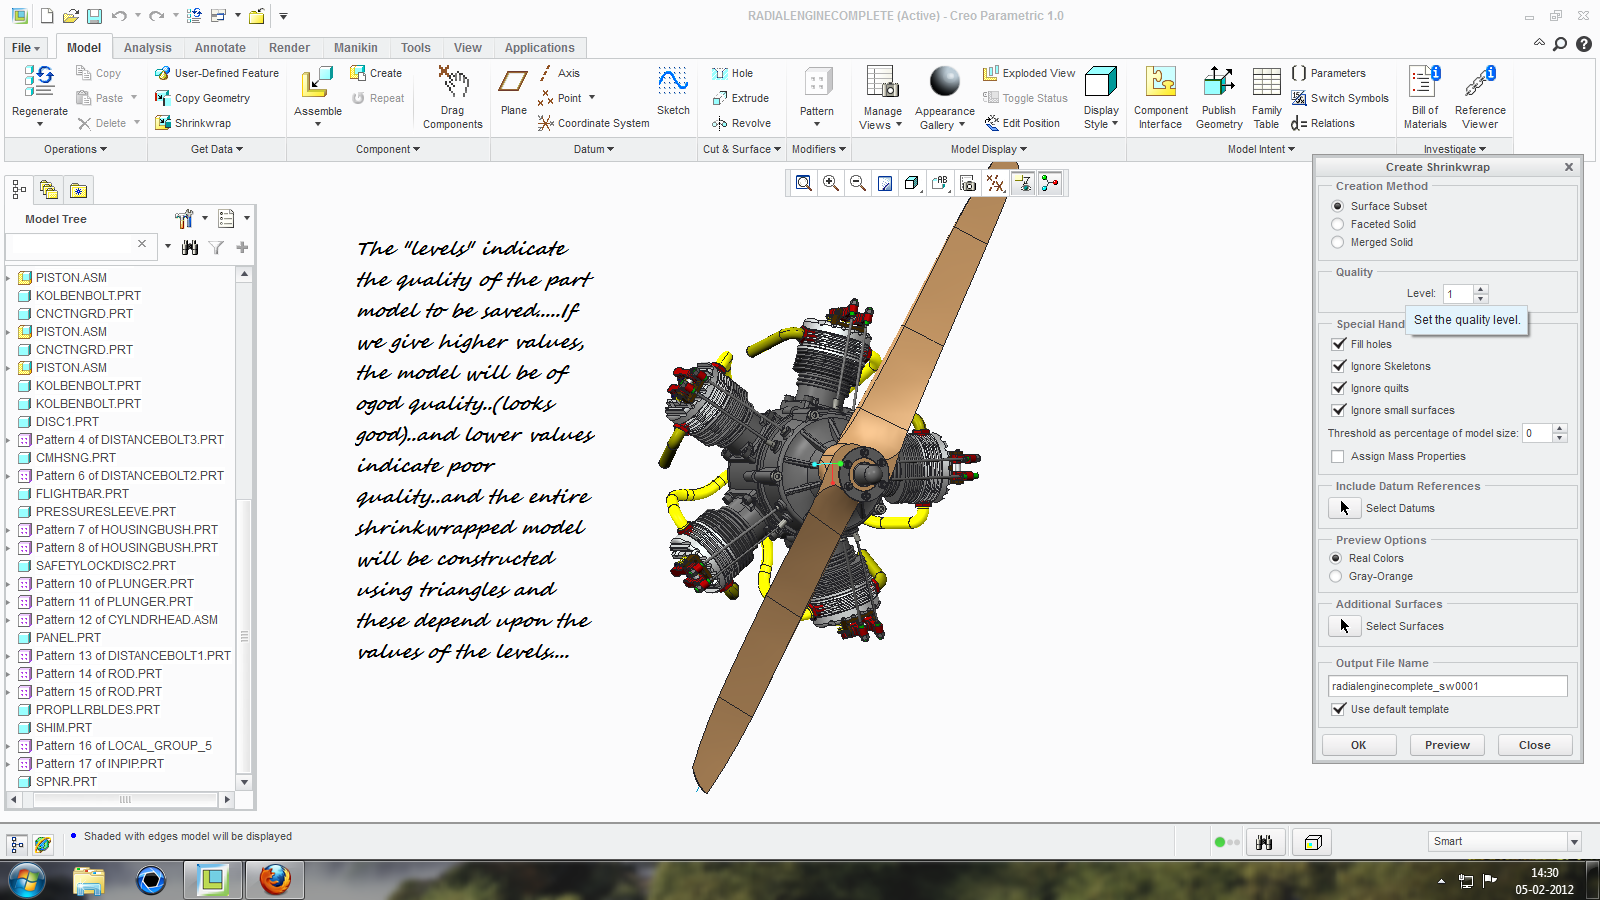1600x900 pixels.
Task: Launch the Reference Viewer
Action: click(x=1480, y=97)
